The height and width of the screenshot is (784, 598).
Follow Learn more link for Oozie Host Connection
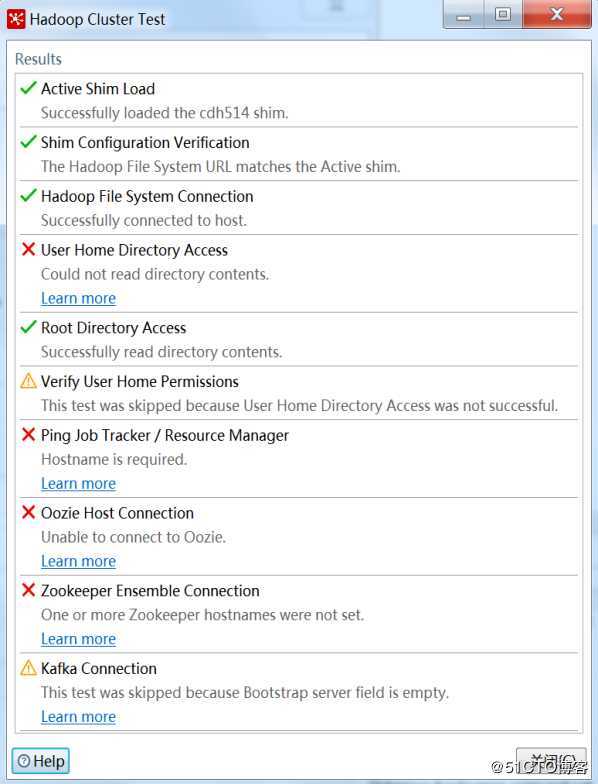[78, 561]
